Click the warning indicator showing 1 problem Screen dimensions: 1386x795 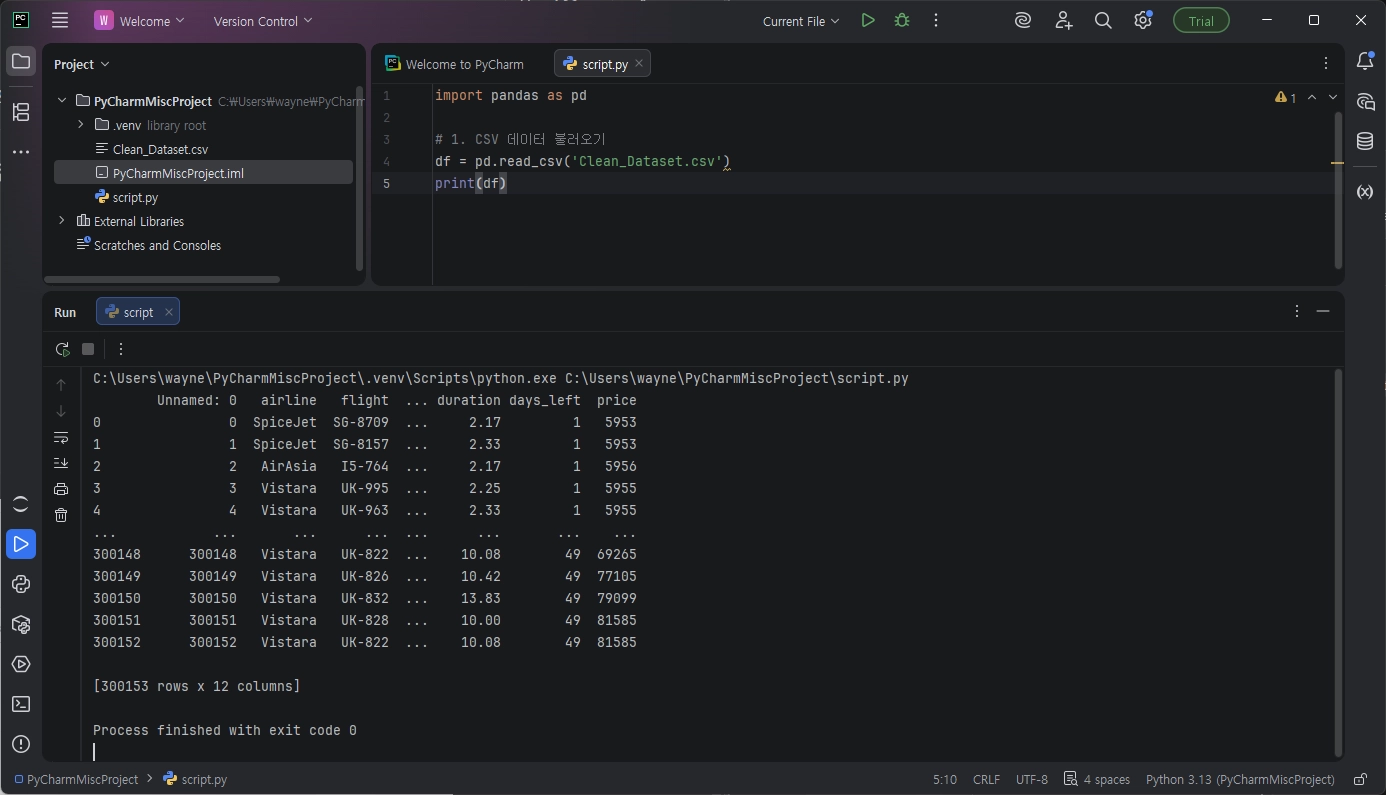point(1285,97)
